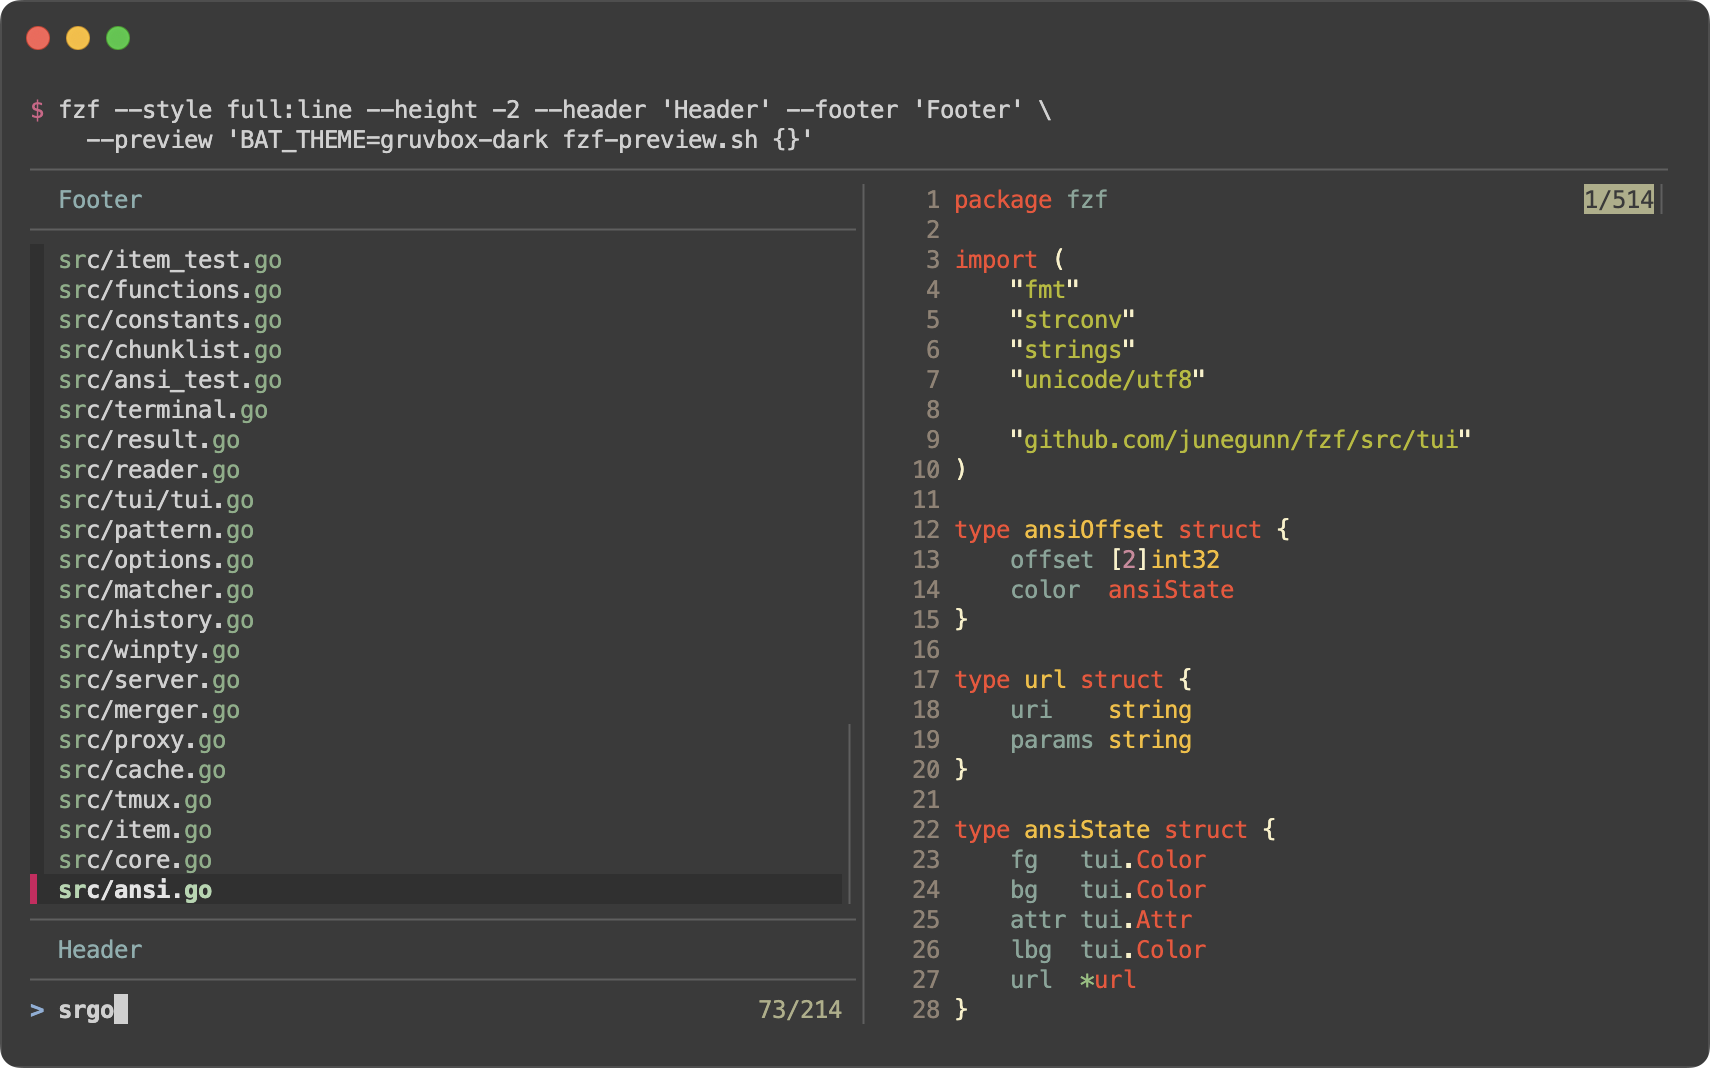Select src/merger.go entry
Image resolution: width=1710 pixels, height=1068 pixels.
click(x=149, y=710)
